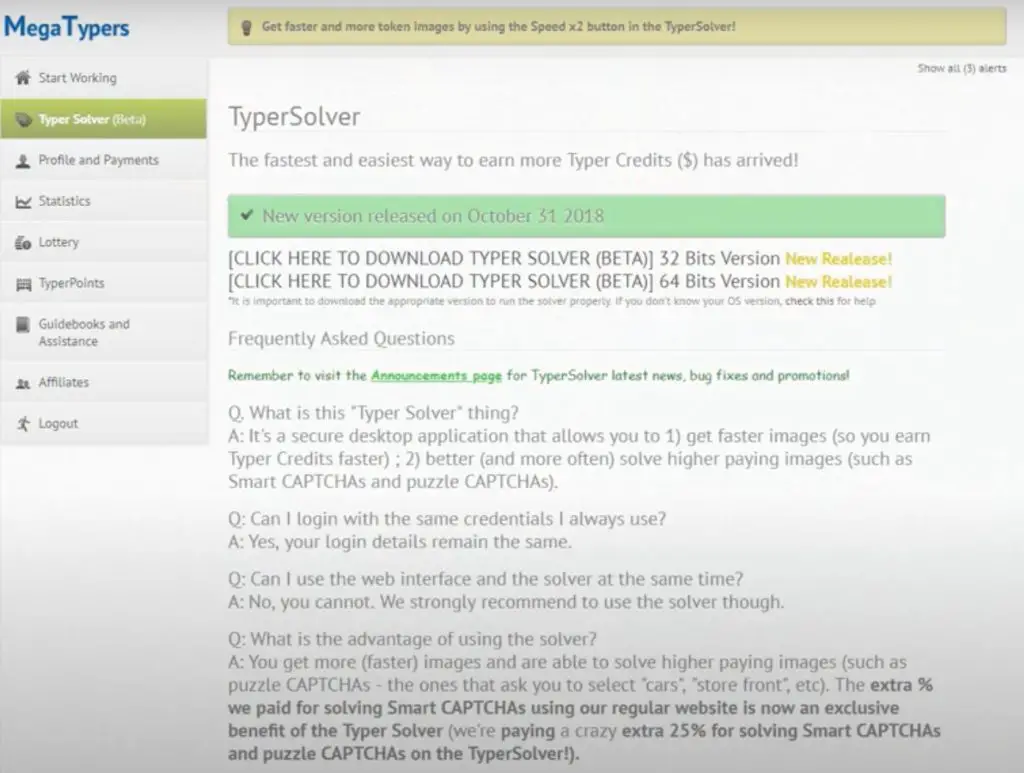
Task: Select Typer Solver (Beta) in the sidebar
Action: coord(104,119)
